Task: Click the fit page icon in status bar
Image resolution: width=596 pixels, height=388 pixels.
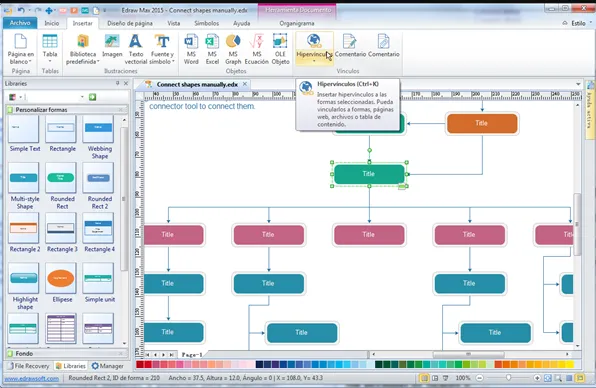Action: 547,378
